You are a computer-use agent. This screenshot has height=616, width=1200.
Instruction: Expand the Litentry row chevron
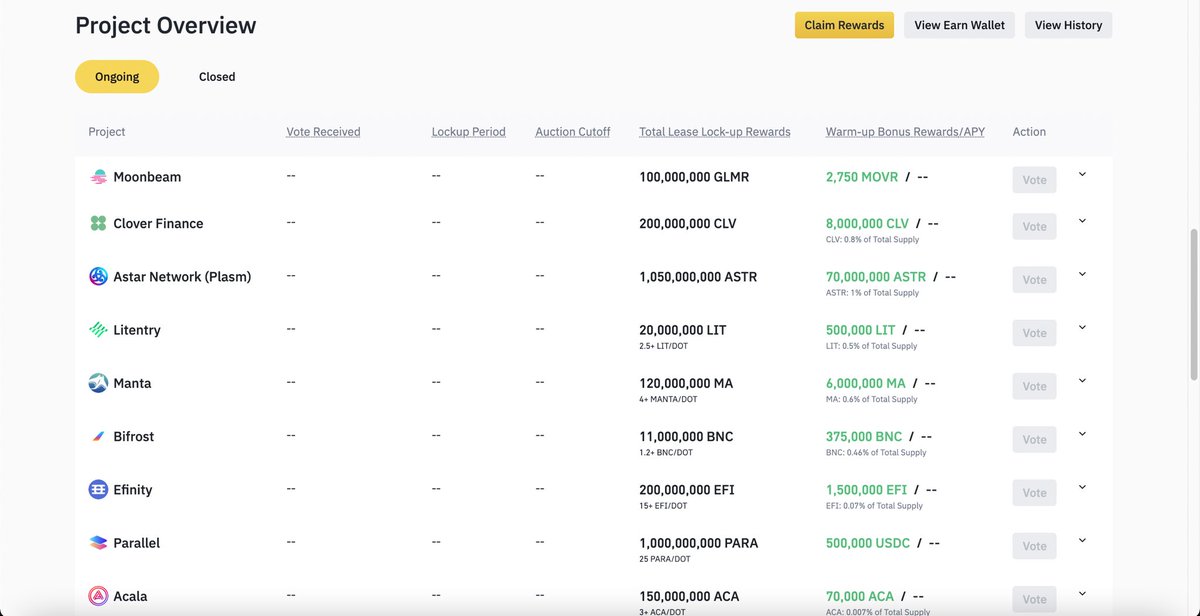click(x=1082, y=327)
